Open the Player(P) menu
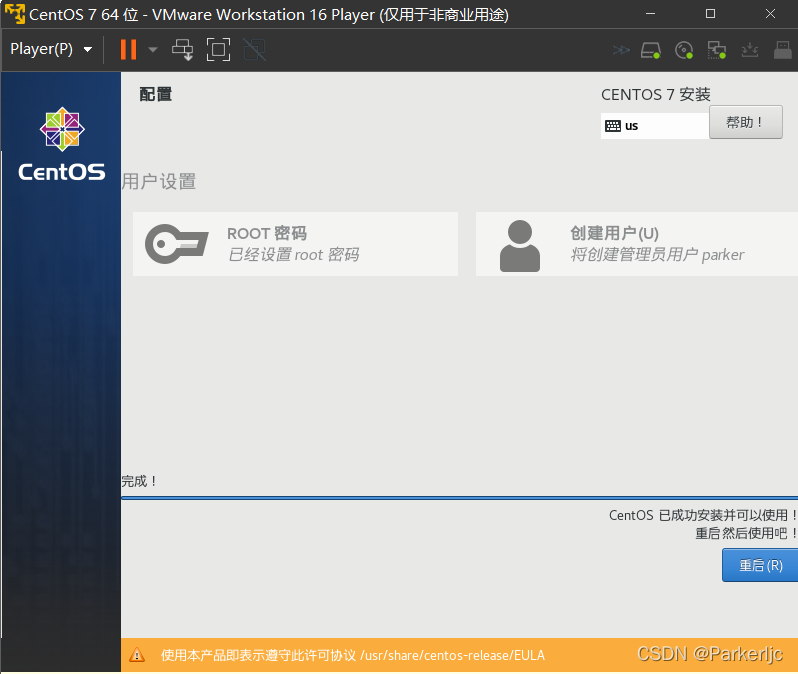This screenshot has height=674, width=798. [x=51, y=49]
